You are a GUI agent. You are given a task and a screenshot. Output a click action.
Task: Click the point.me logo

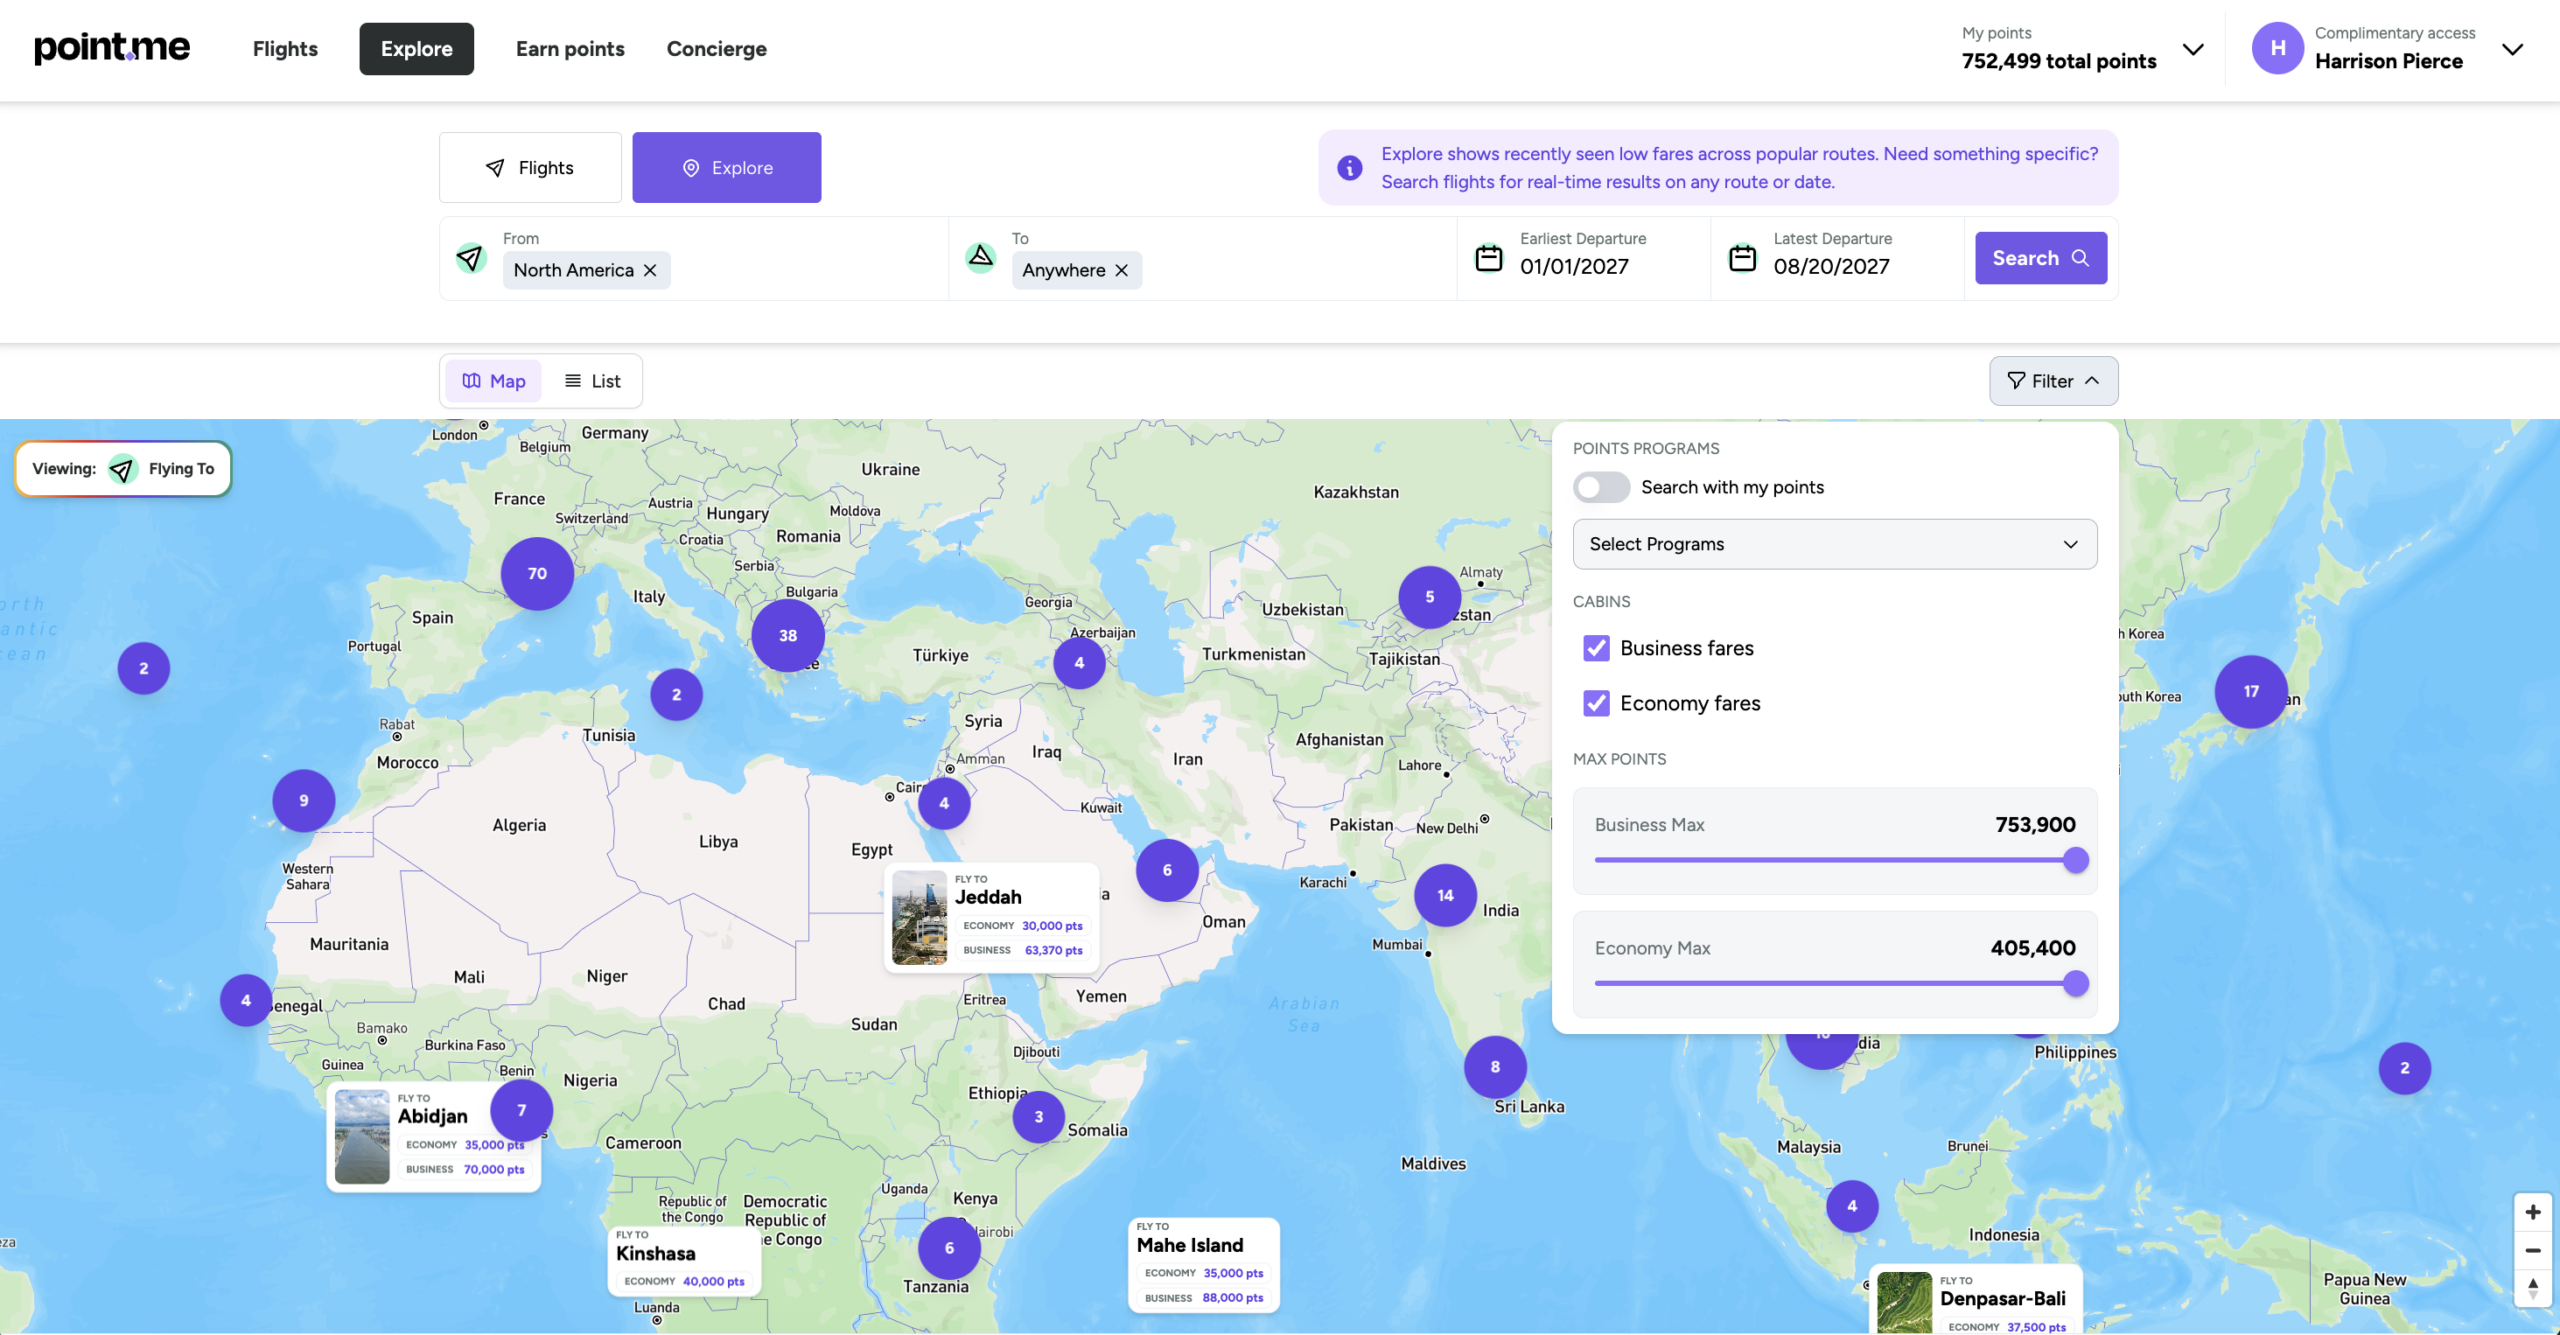[112, 47]
